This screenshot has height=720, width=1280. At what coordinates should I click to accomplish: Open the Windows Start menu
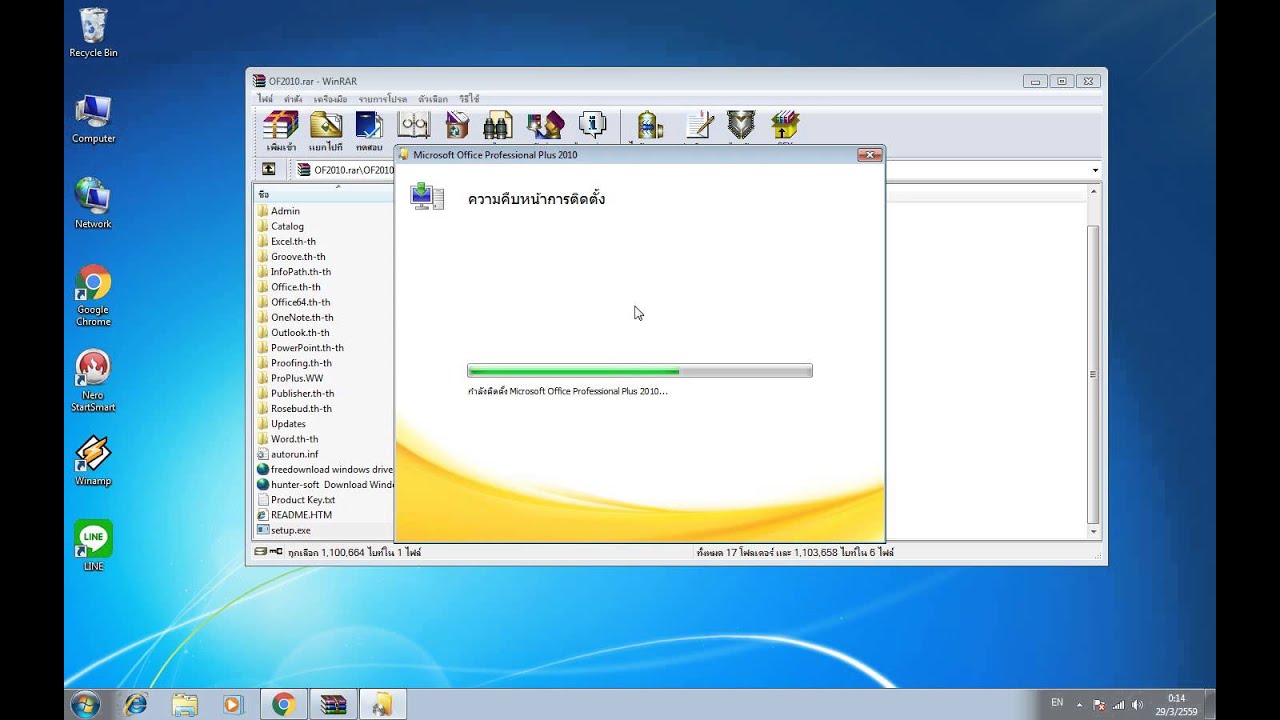(86, 704)
